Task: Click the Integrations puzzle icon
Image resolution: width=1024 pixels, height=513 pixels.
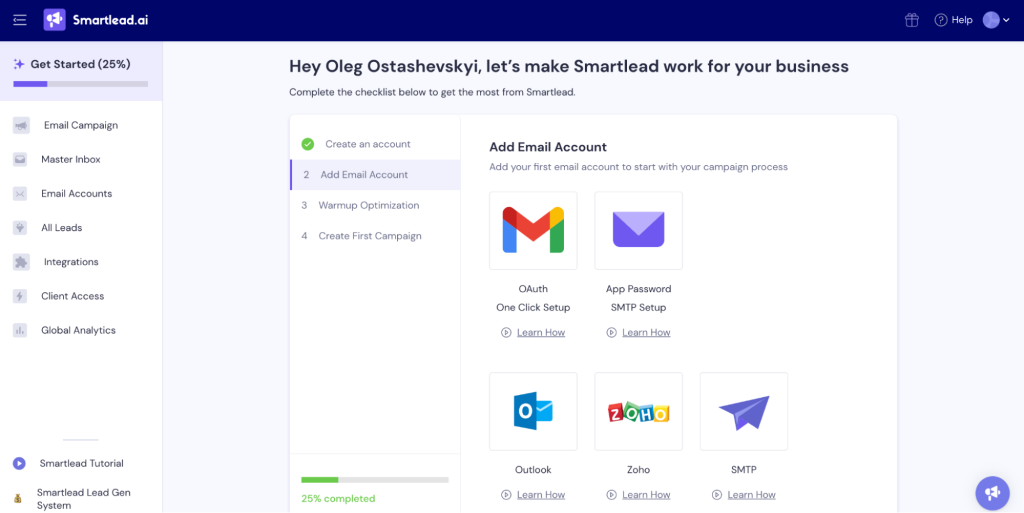Action: coord(21,262)
